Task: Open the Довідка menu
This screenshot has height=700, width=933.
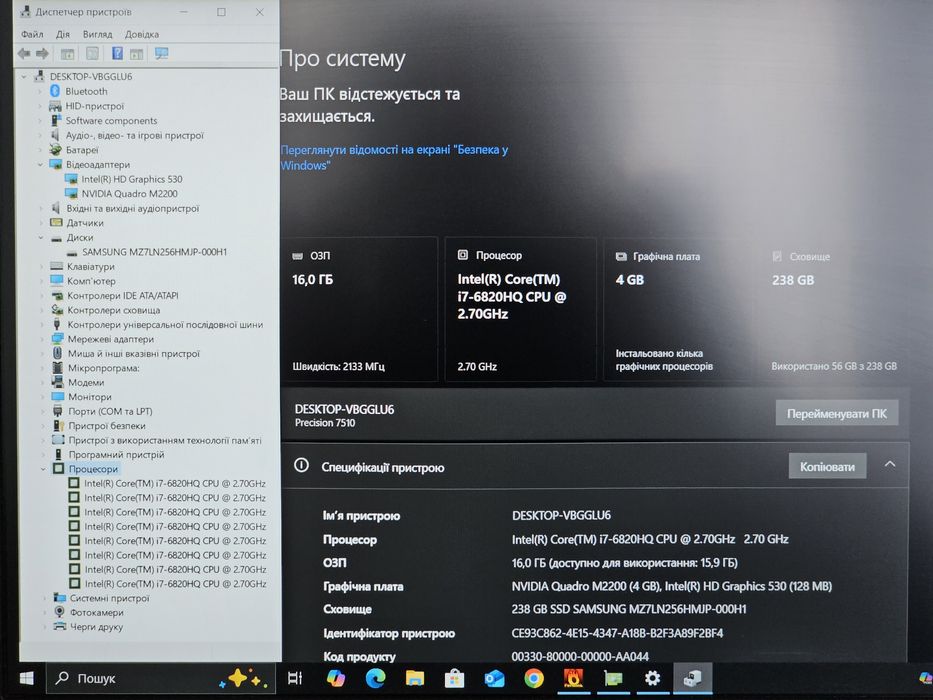Action: click(x=142, y=34)
